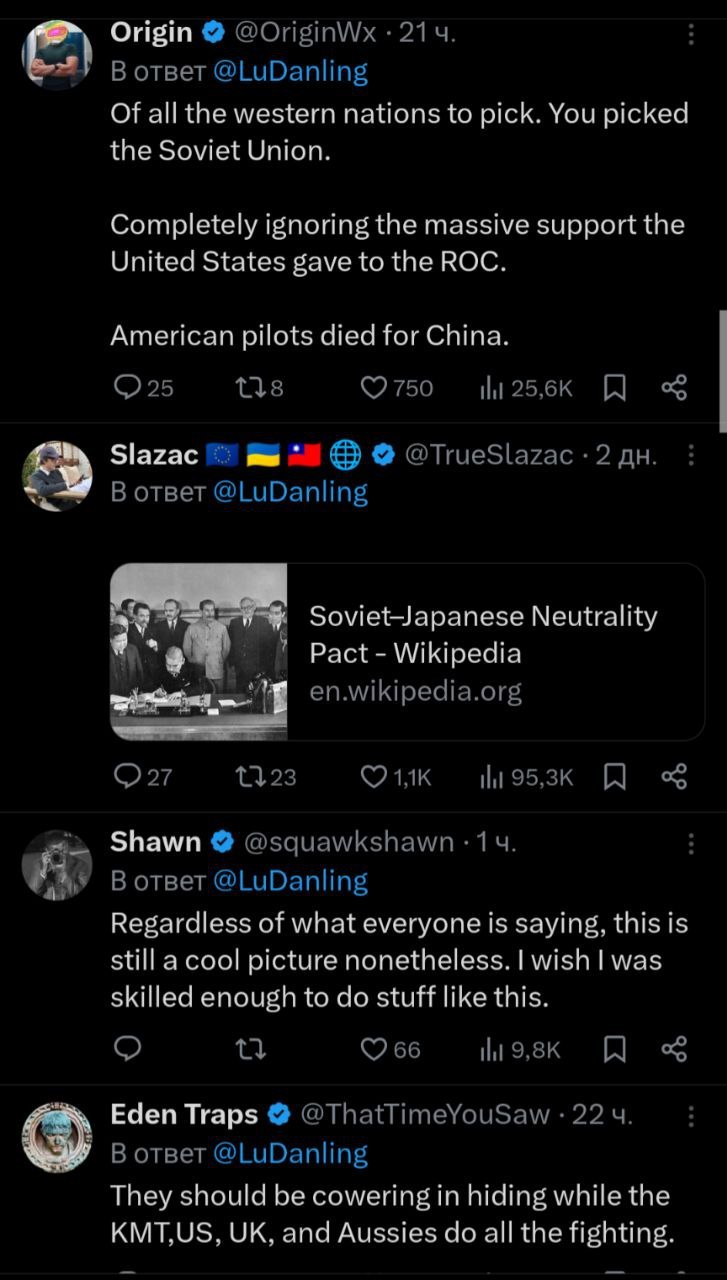The image size is (727, 1280).
Task: Like Slazac's tweet with 1,1K likes
Action: click(x=374, y=776)
